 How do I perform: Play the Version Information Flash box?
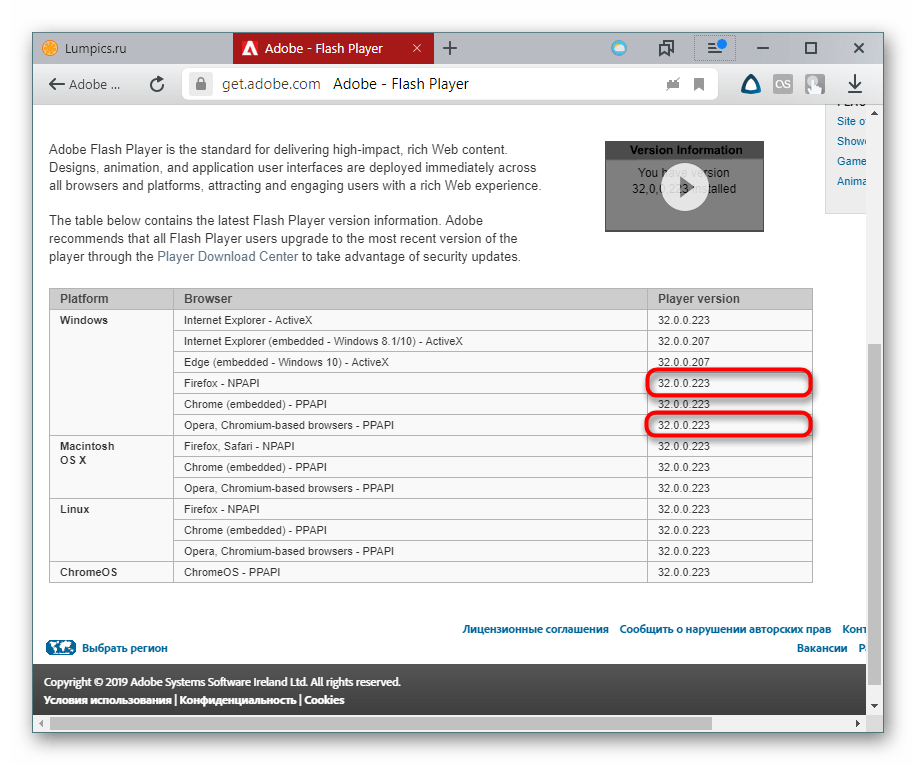(684, 187)
